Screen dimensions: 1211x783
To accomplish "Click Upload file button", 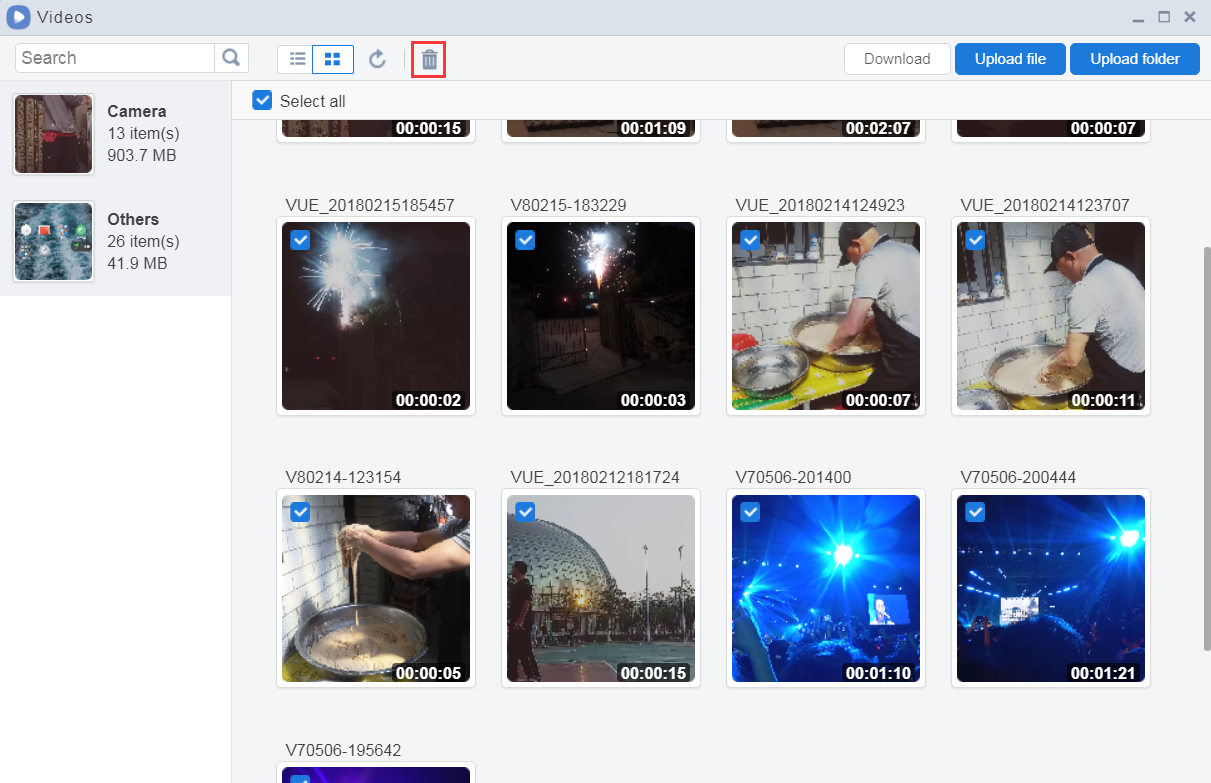I will coord(1010,59).
